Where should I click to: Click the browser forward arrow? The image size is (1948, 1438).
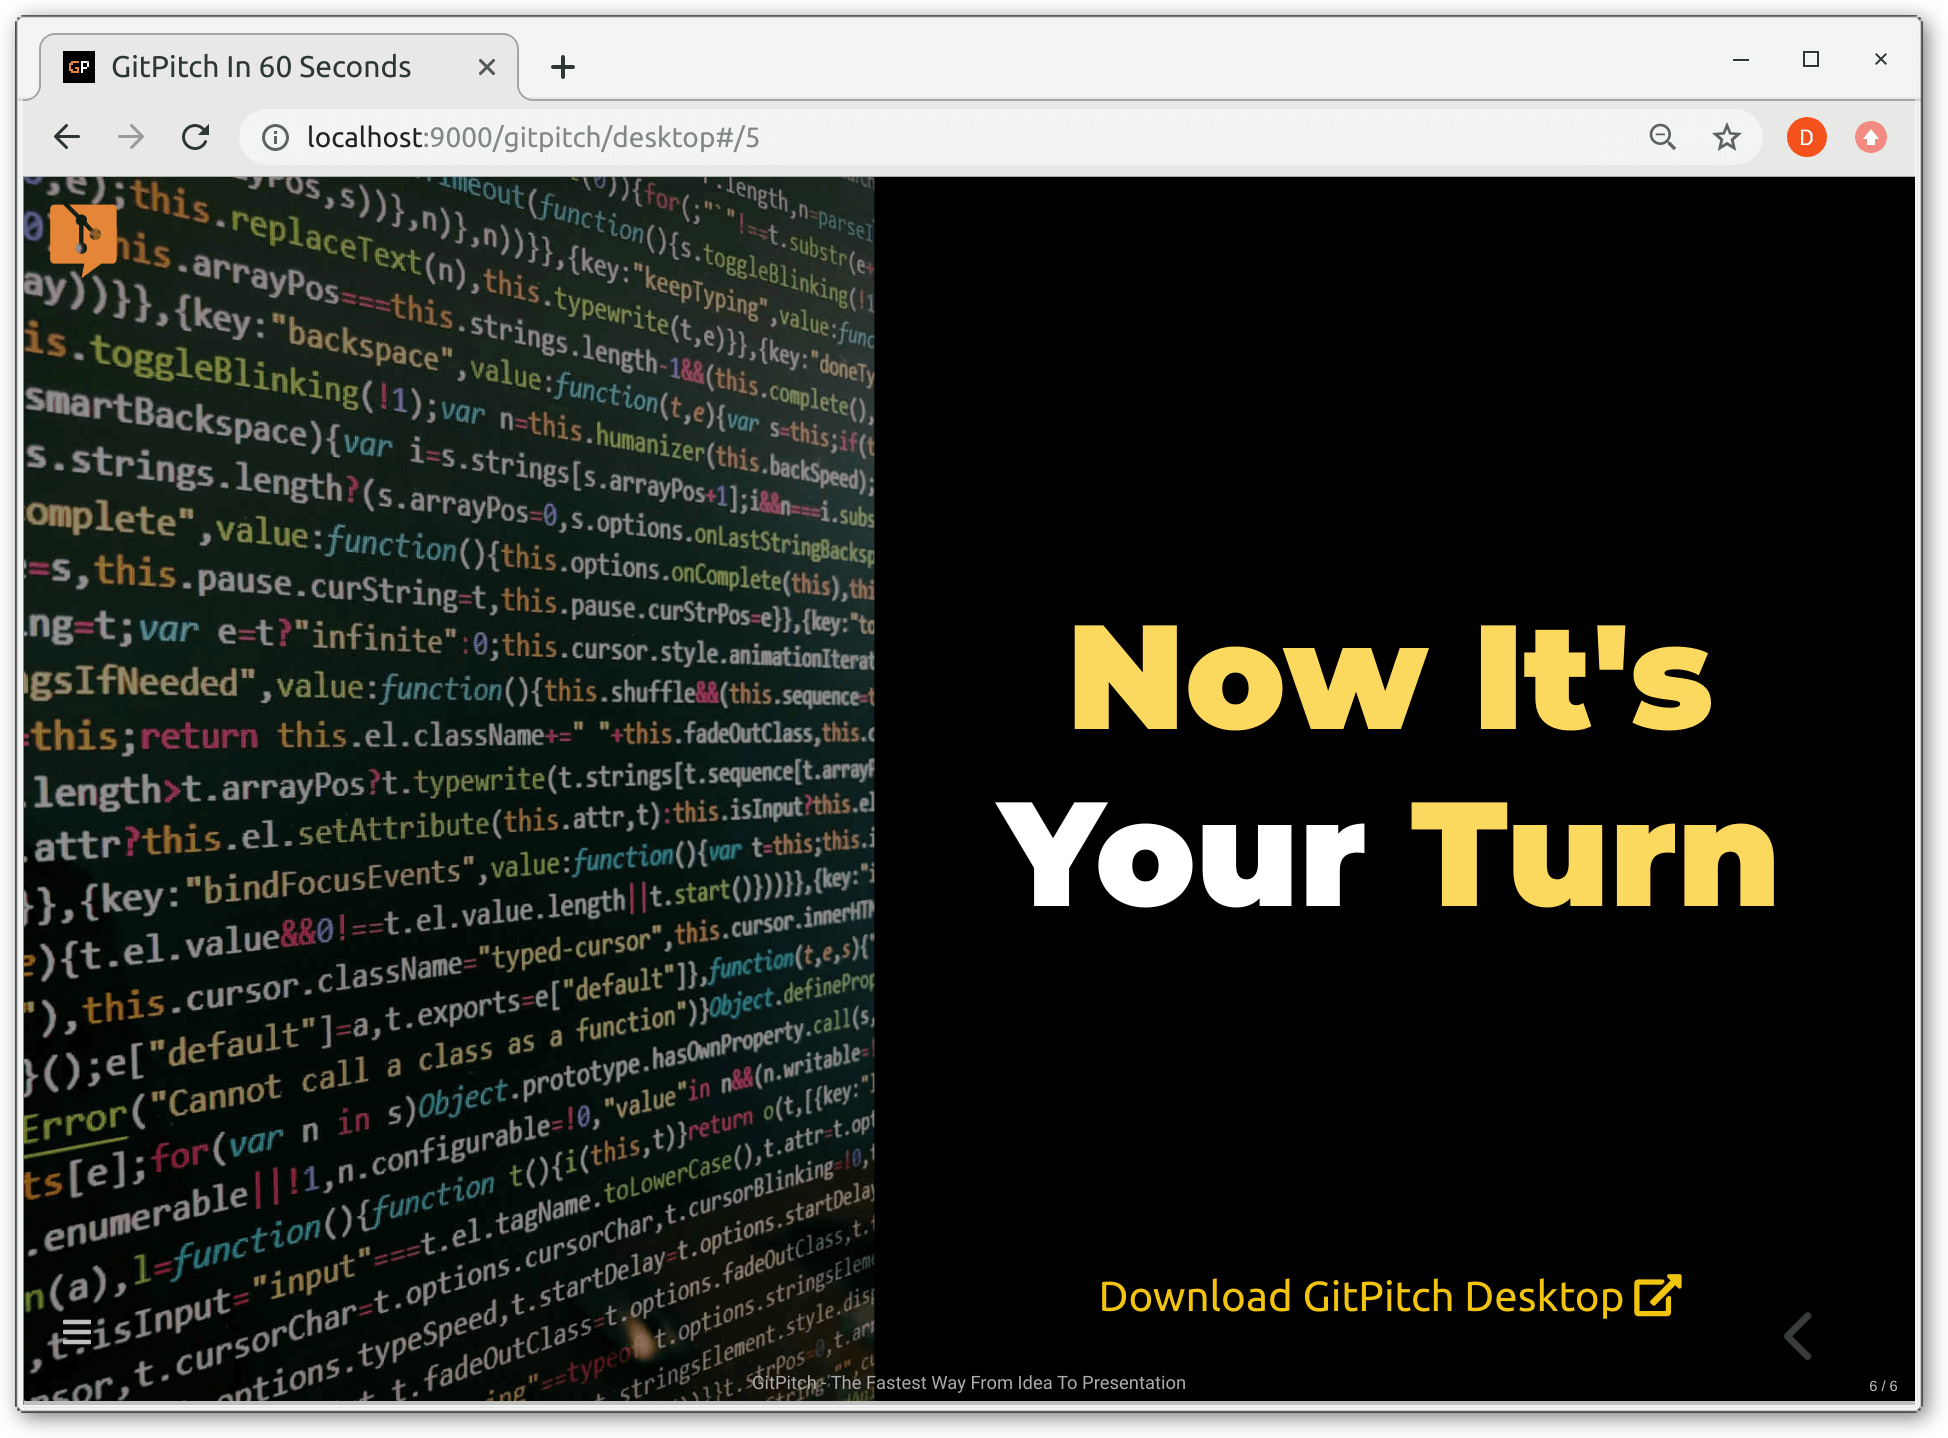click(131, 137)
